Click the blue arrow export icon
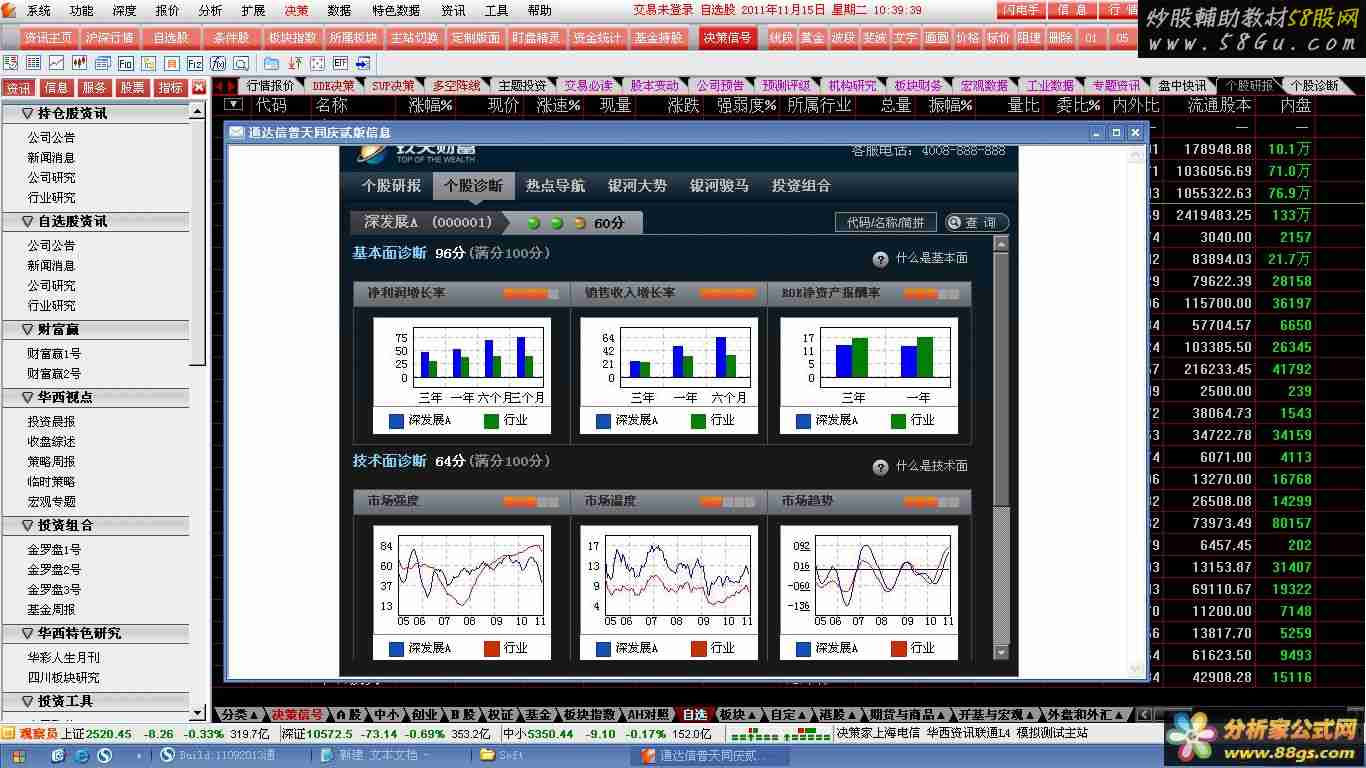This screenshot has height=768, width=1366. [364, 63]
